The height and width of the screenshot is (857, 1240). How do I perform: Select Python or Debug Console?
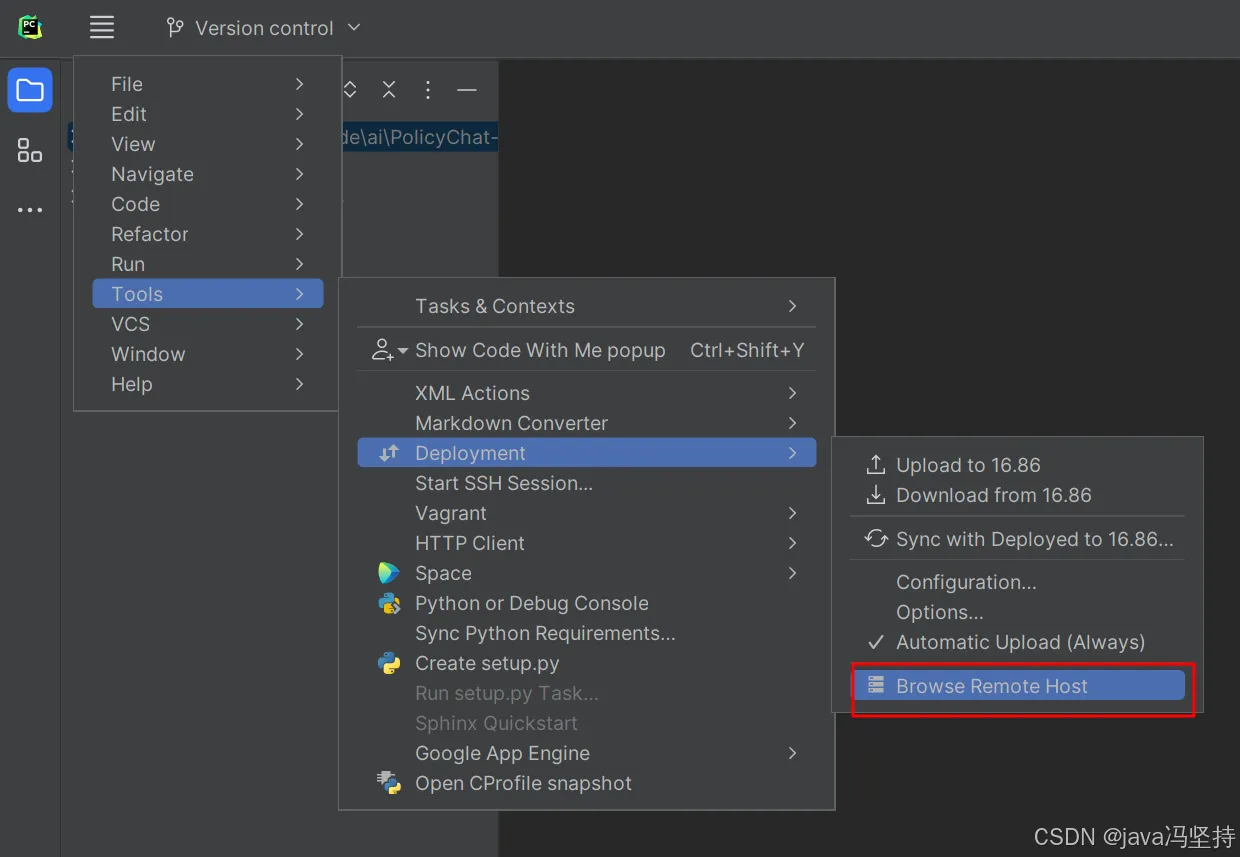531,603
